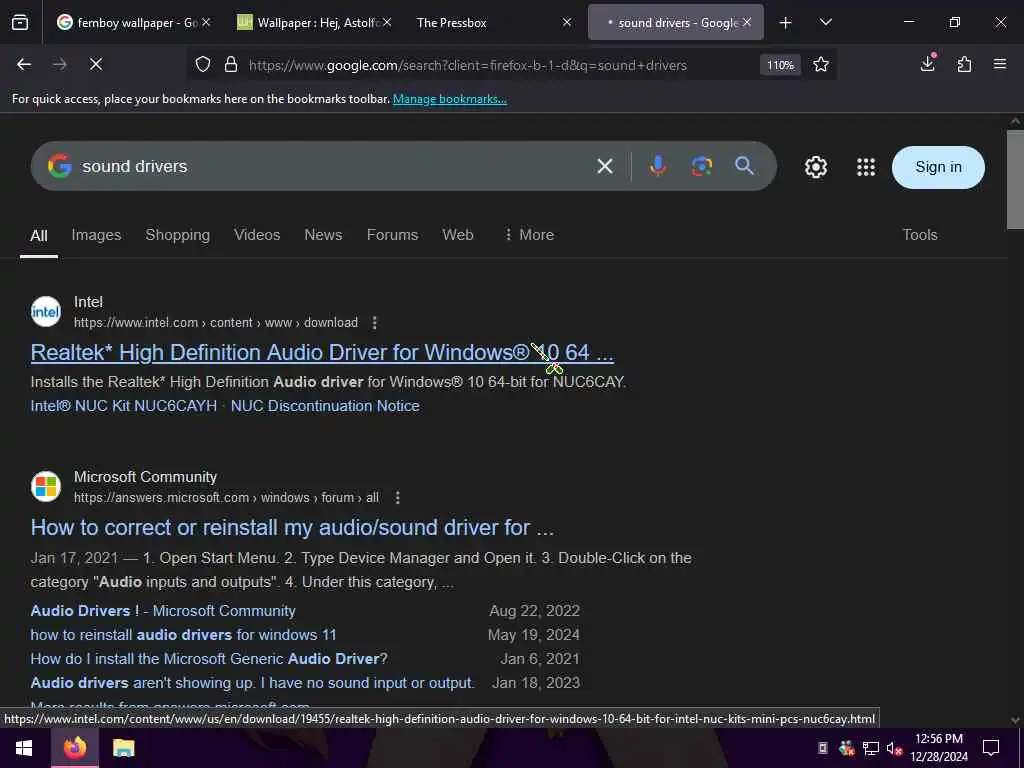Screen dimensions: 1024x768
Task: Select the Forums search filter
Action: (x=392, y=235)
